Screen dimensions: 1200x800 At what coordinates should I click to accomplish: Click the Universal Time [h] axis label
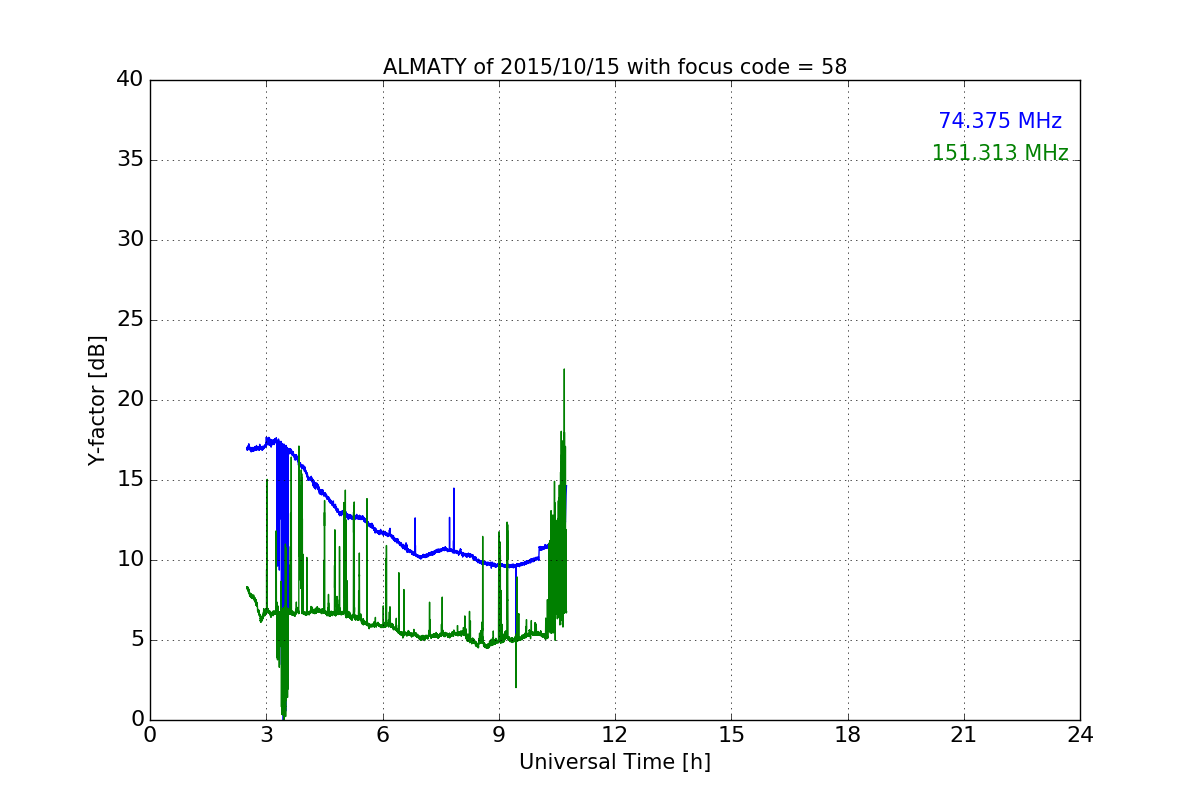[x=615, y=762]
